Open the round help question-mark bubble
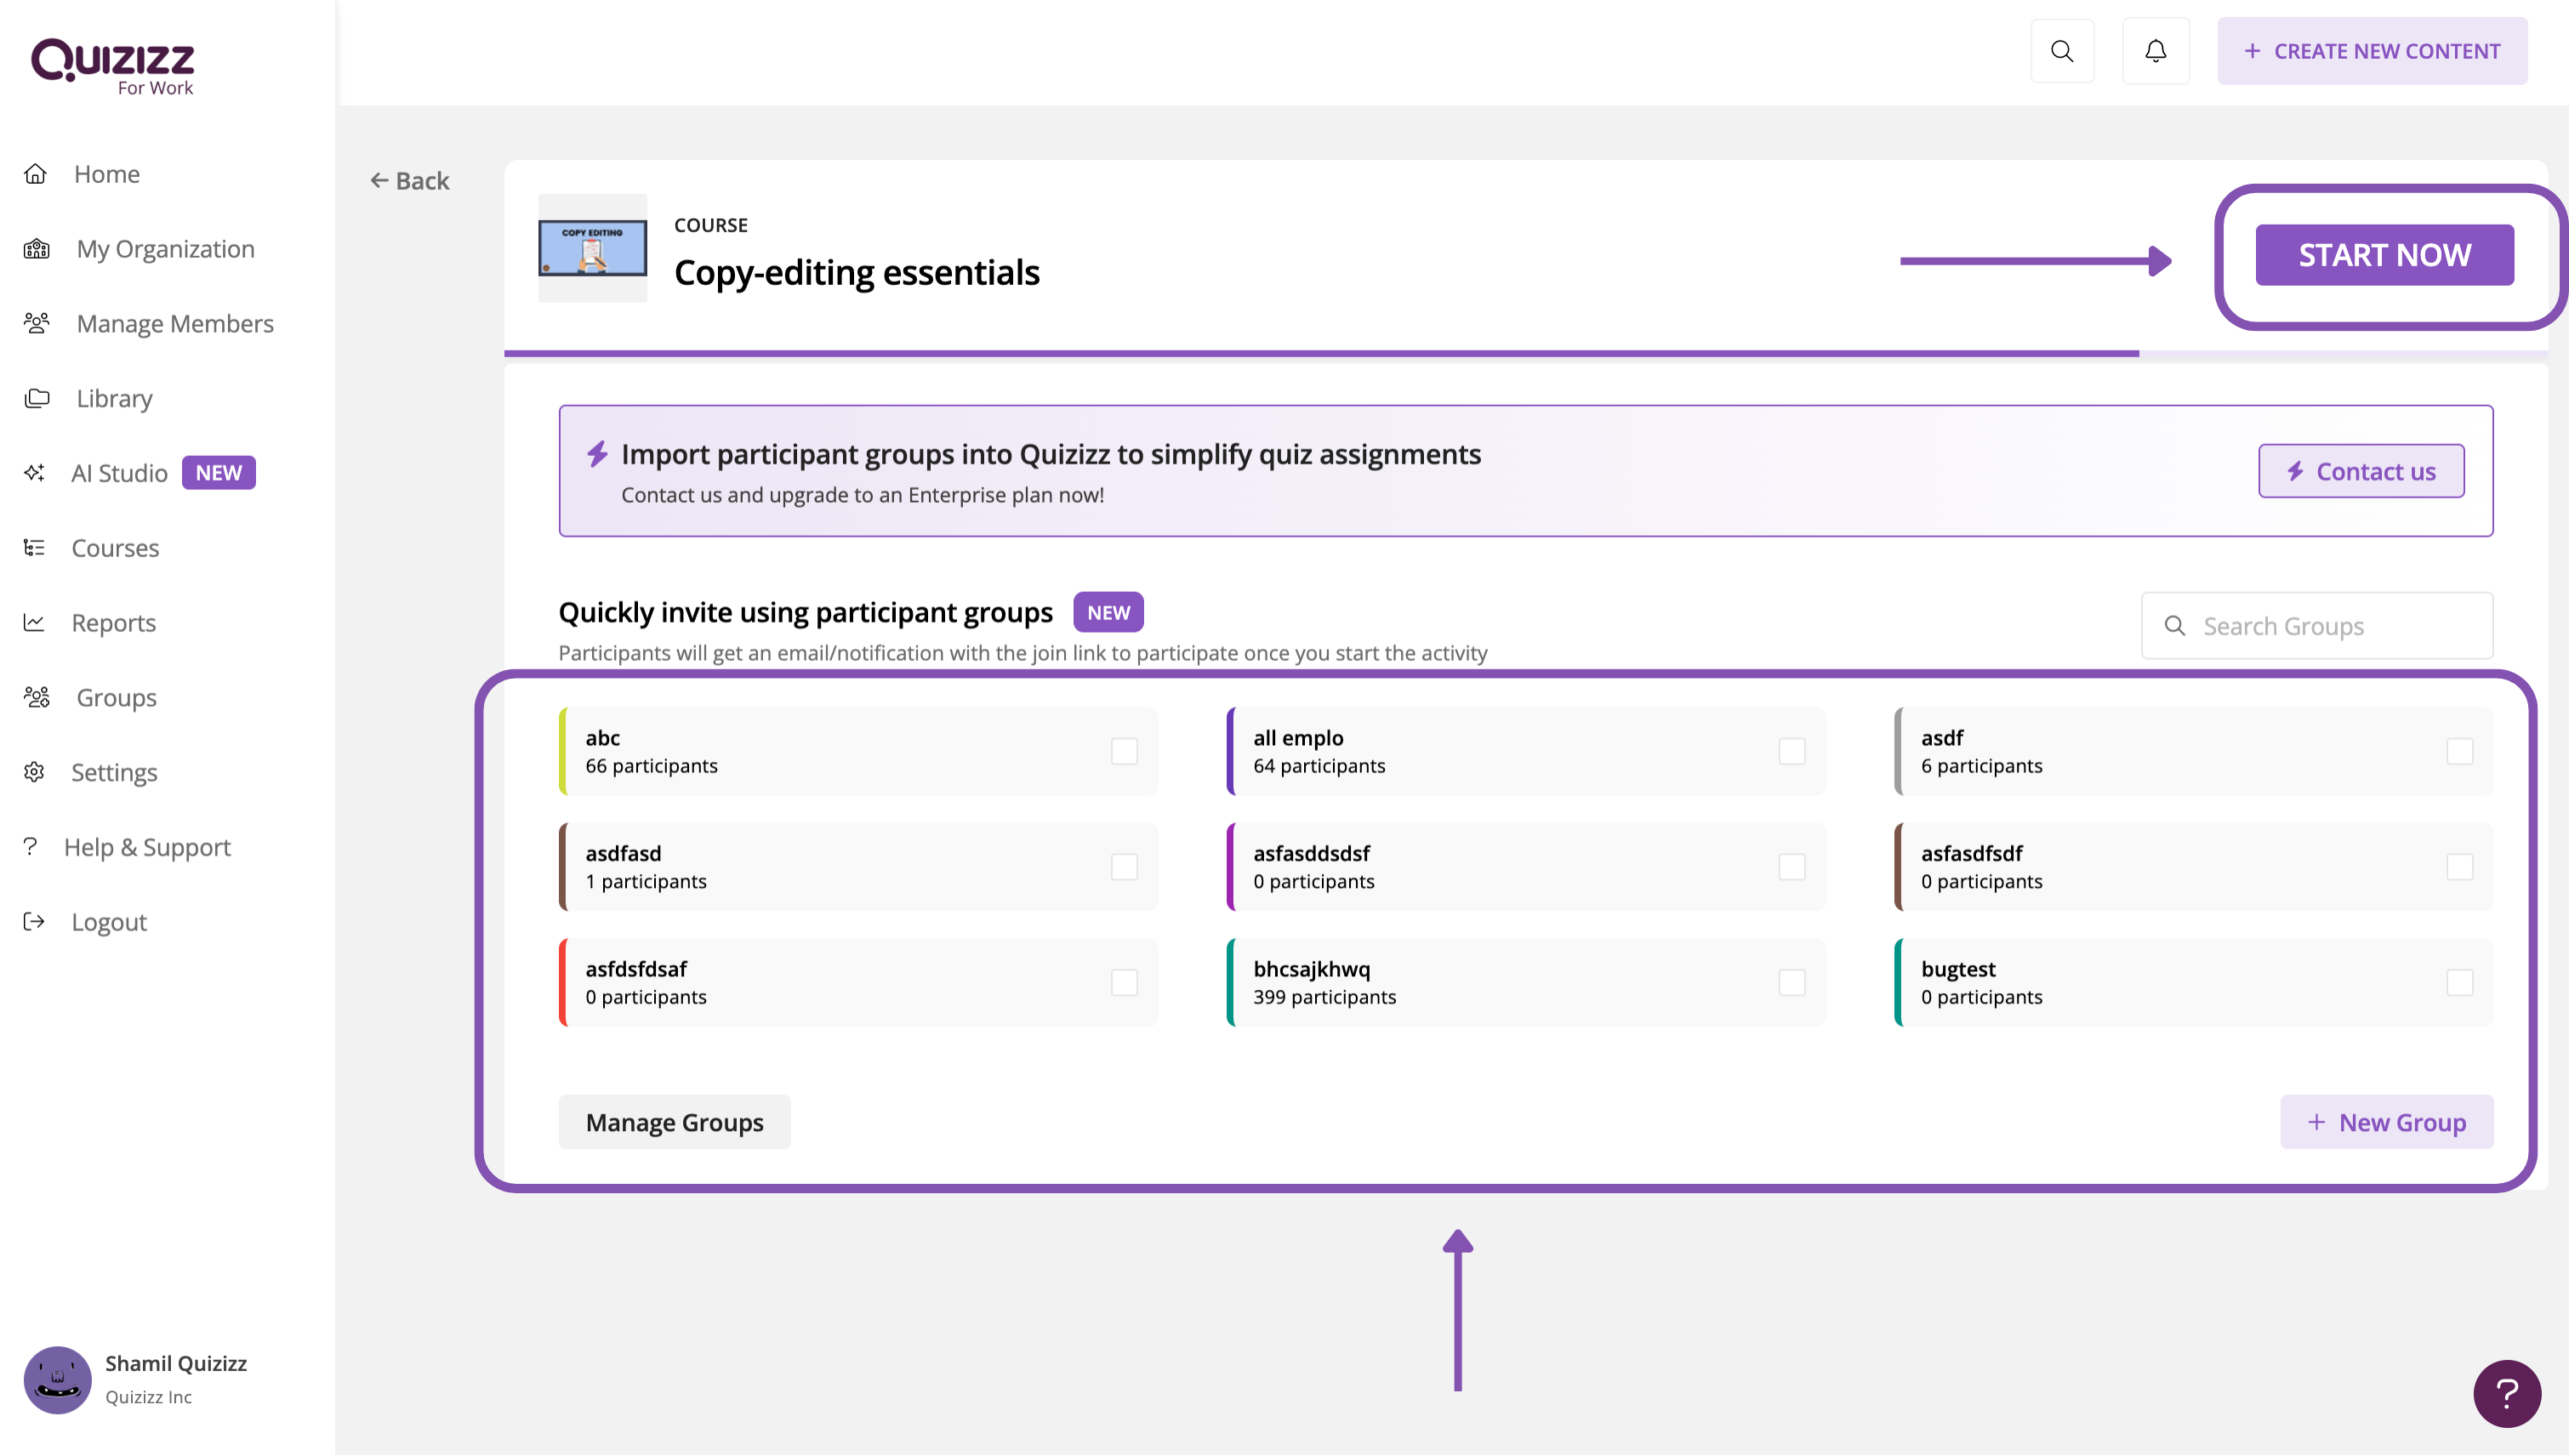The height and width of the screenshot is (1456, 2569). coord(2506,1393)
